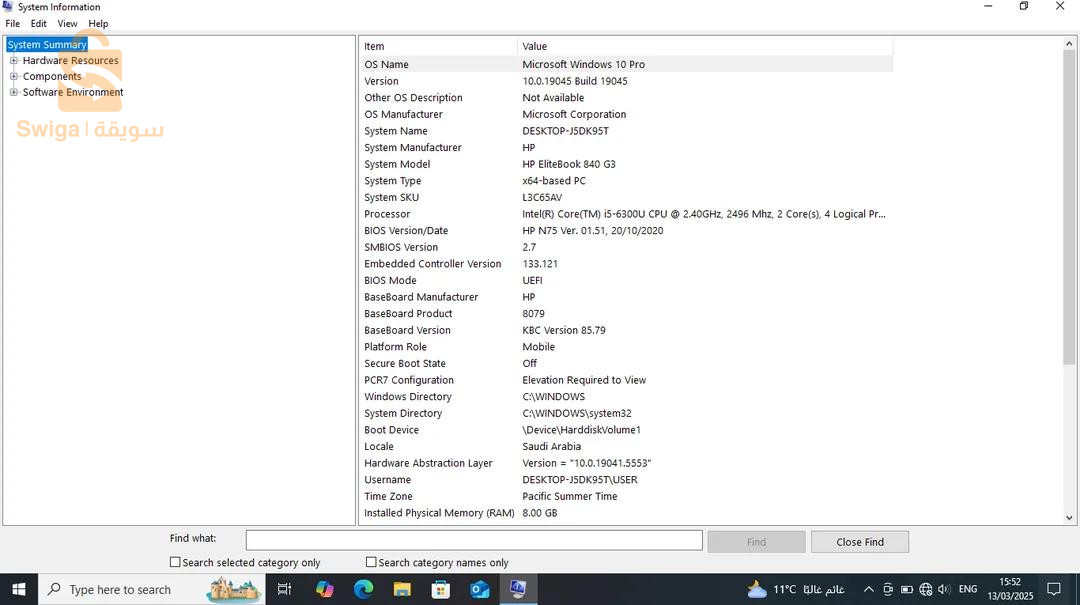Screen dimensions: 1080x605
Task: Click the Find button
Action: [x=756, y=540]
